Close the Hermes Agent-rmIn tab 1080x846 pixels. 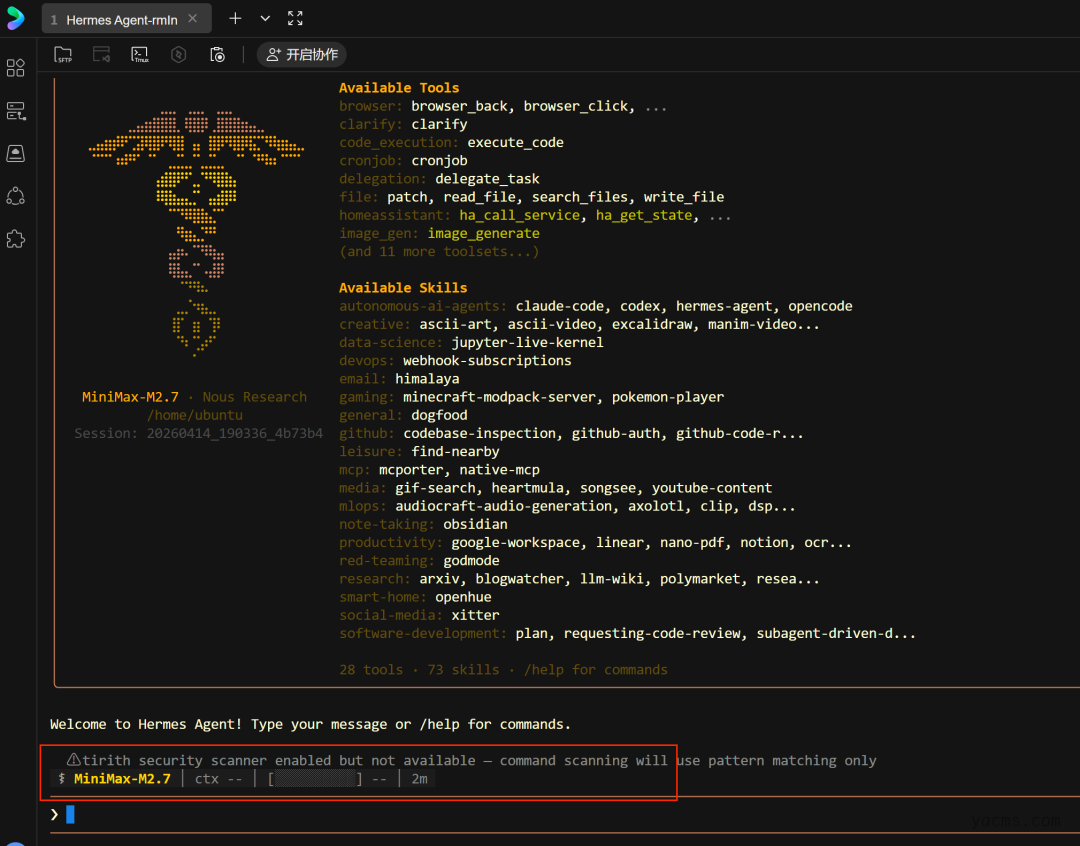193,19
